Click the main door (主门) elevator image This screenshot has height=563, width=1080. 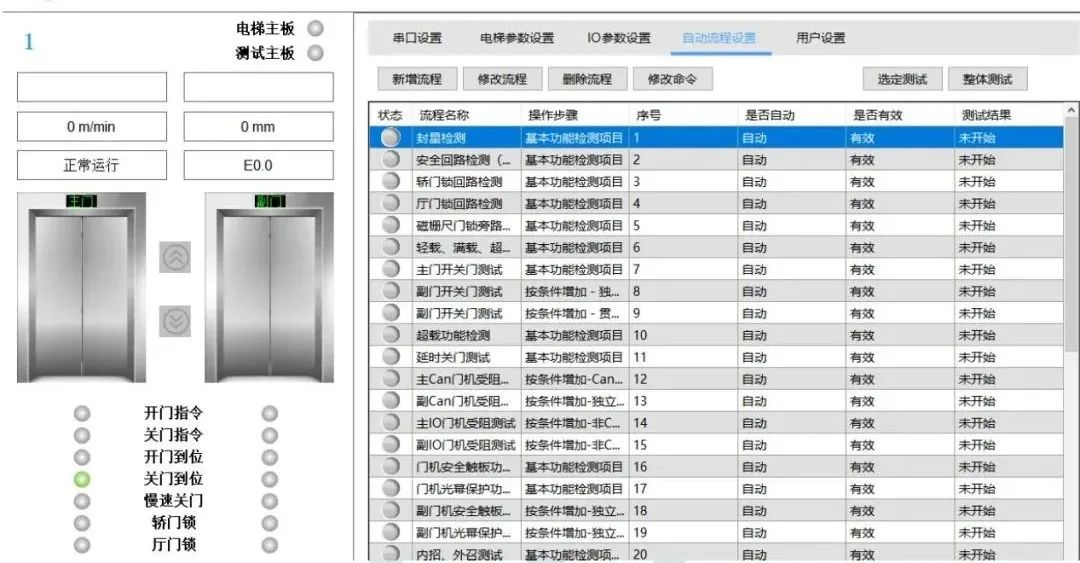click(x=82, y=288)
